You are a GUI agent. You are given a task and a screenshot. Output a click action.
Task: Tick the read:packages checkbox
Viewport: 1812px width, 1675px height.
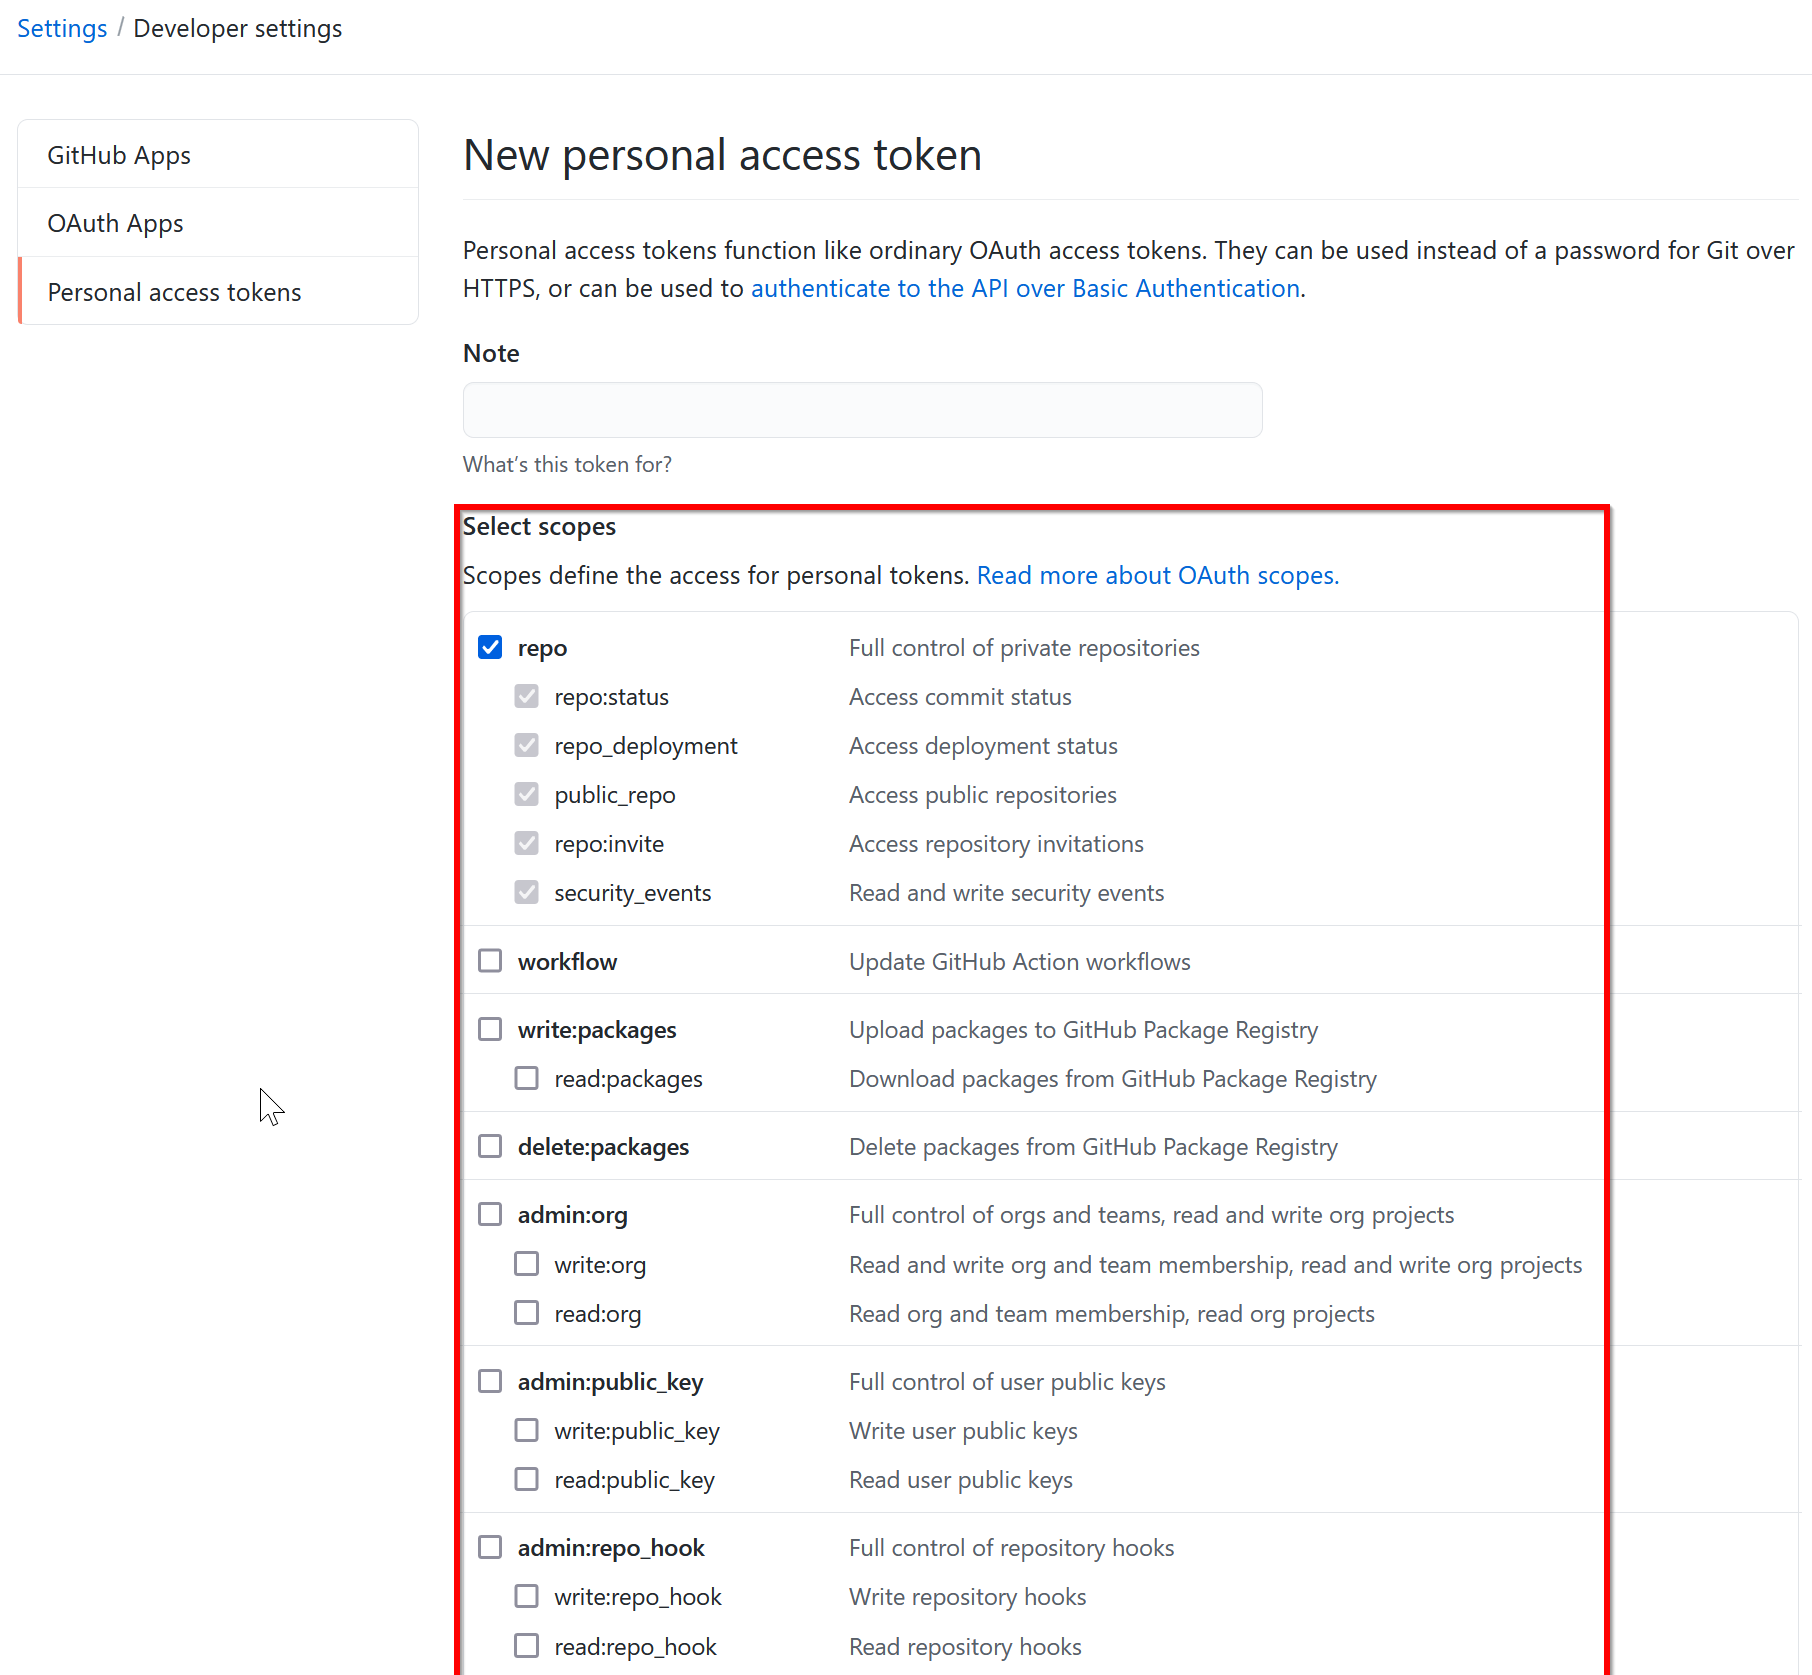(x=527, y=1078)
